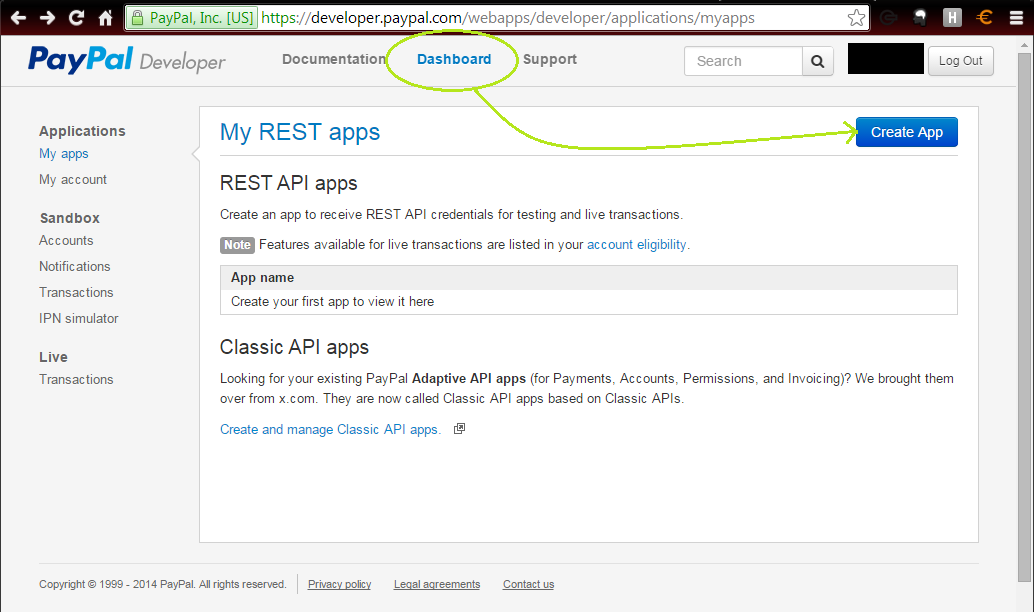The height and width of the screenshot is (612, 1034).
Task: Open Sandbox Accounts
Action: (x=66, y=241)
